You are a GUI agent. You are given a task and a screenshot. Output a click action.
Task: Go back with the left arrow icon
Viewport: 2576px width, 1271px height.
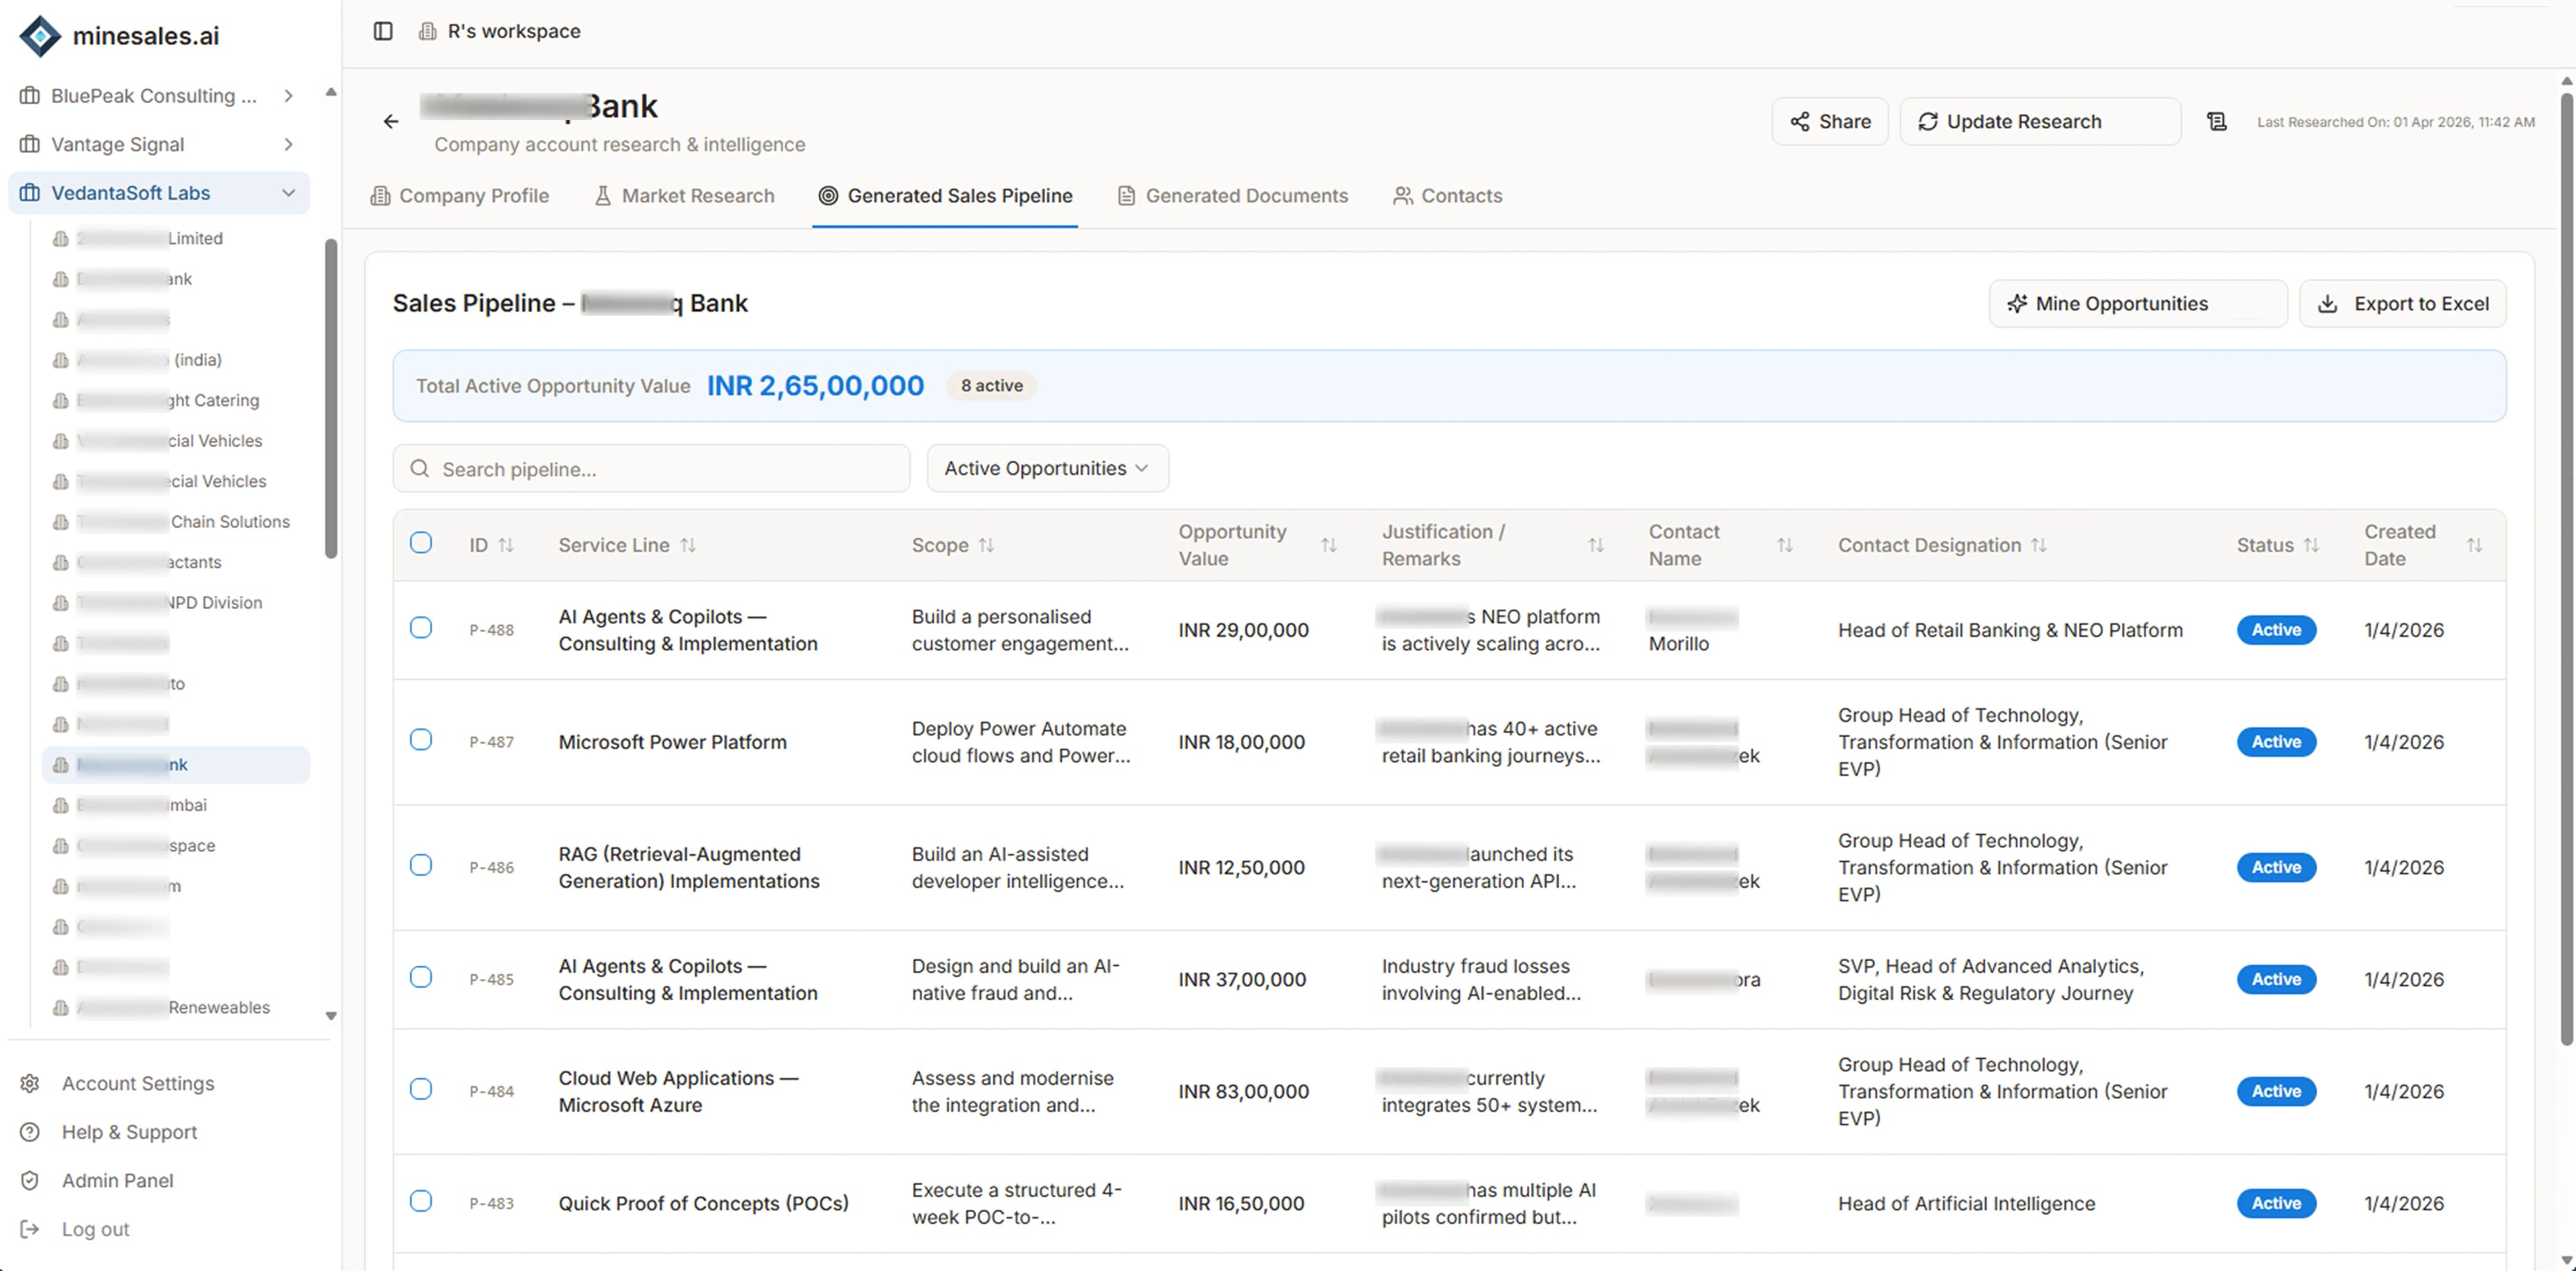(391, 121)
